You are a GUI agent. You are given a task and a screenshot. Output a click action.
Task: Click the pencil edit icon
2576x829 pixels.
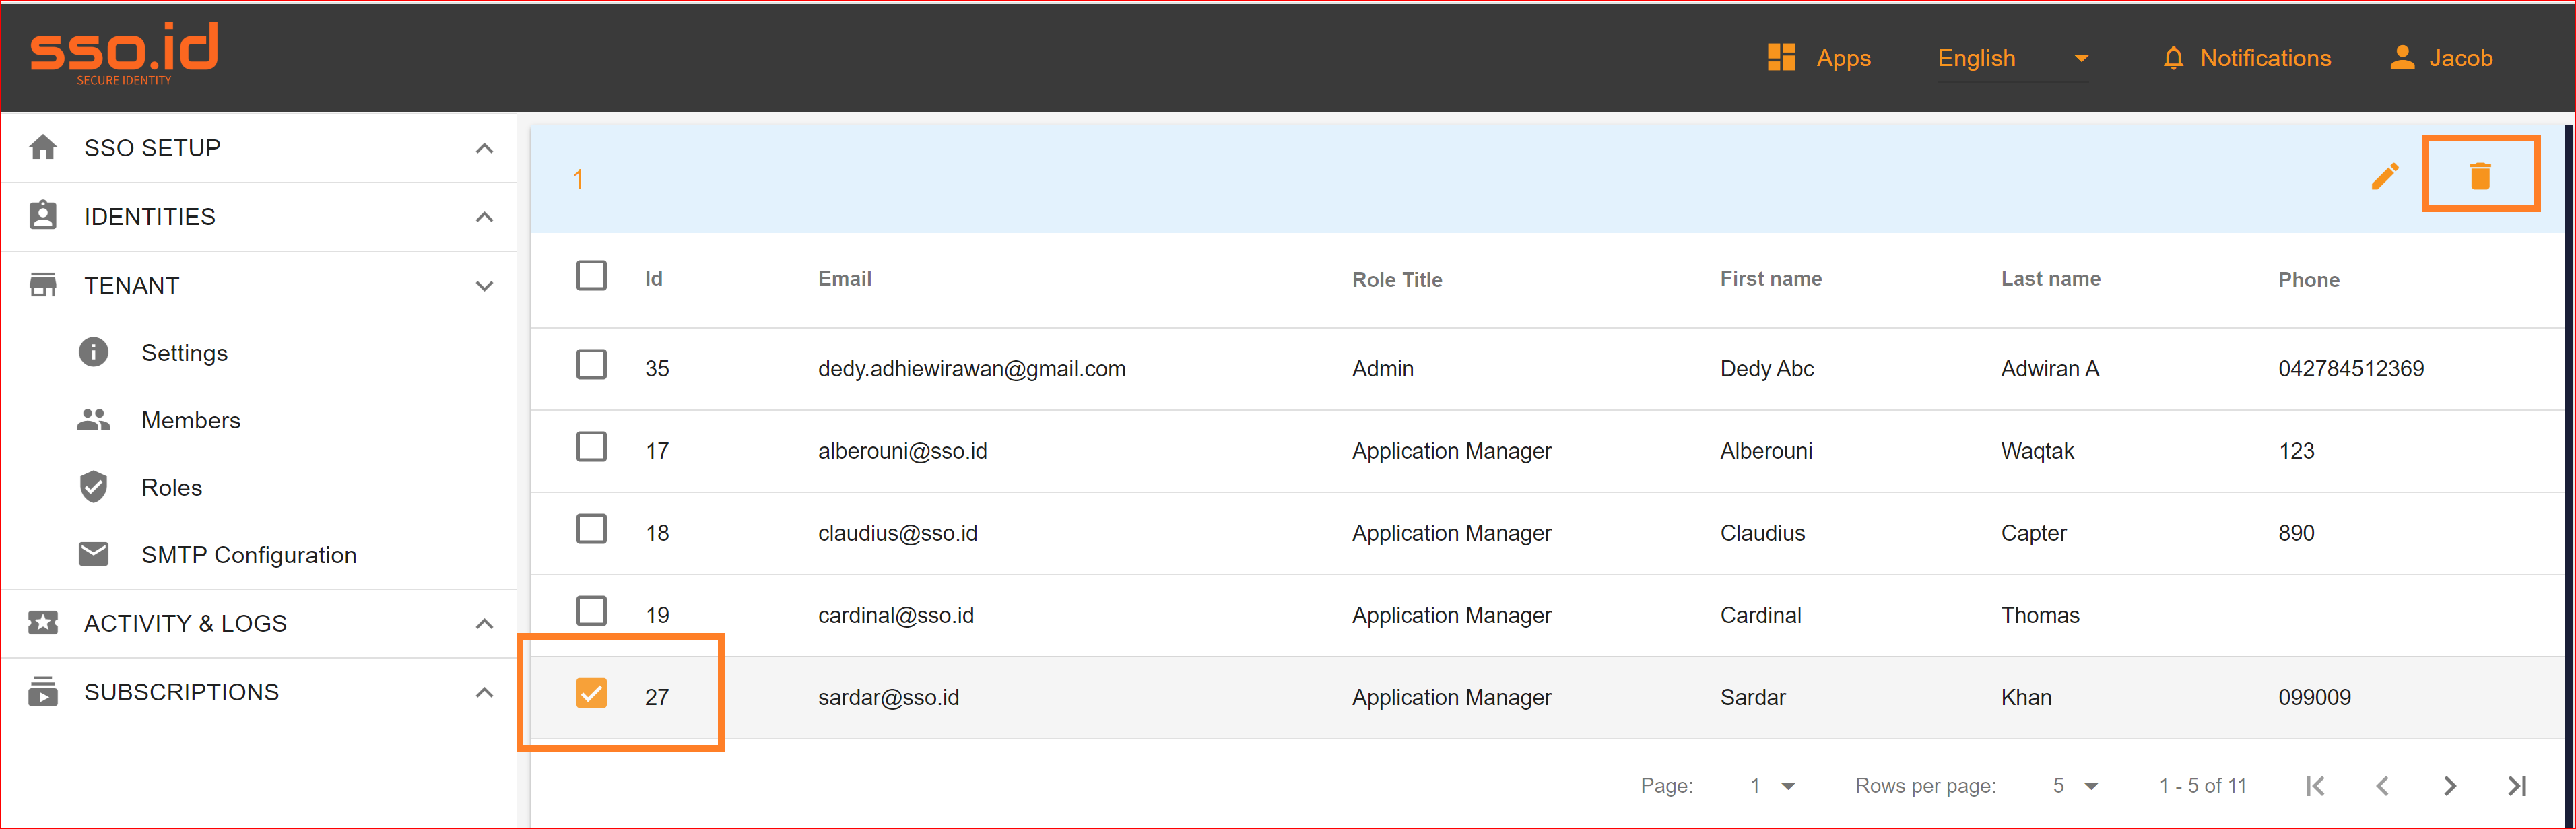2384,177
